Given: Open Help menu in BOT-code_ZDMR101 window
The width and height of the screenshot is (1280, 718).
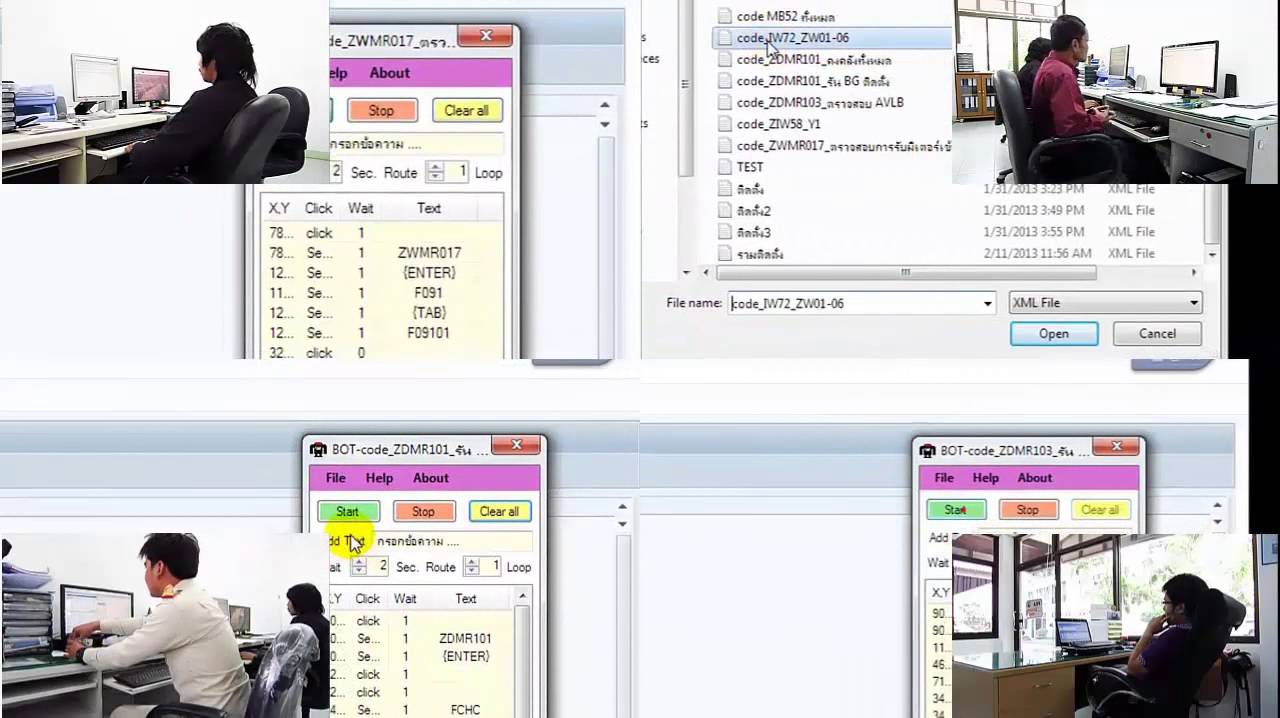Looking at the screenshot, I should click(x=379, y=478).
